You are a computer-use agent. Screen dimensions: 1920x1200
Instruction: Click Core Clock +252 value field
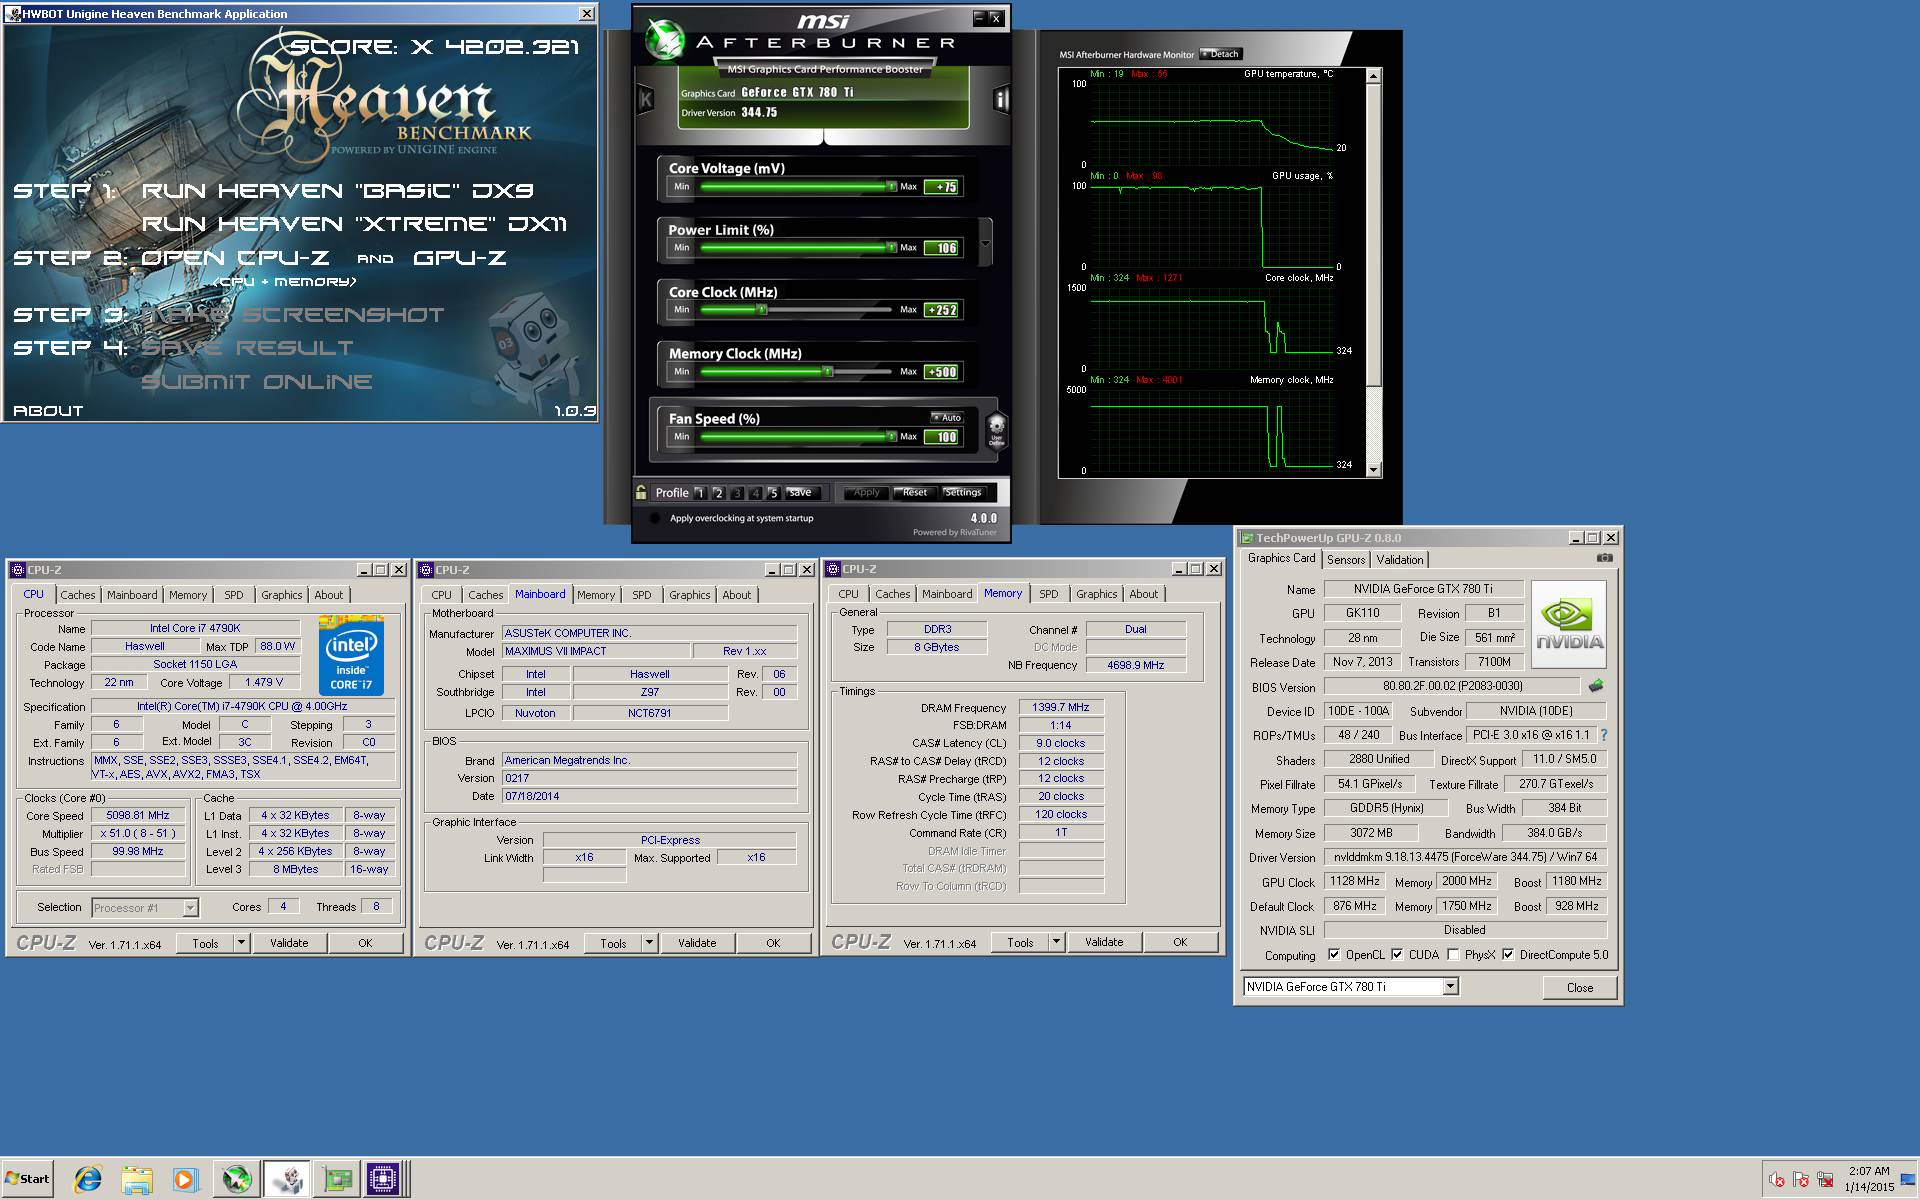click(x=943, y=310)
